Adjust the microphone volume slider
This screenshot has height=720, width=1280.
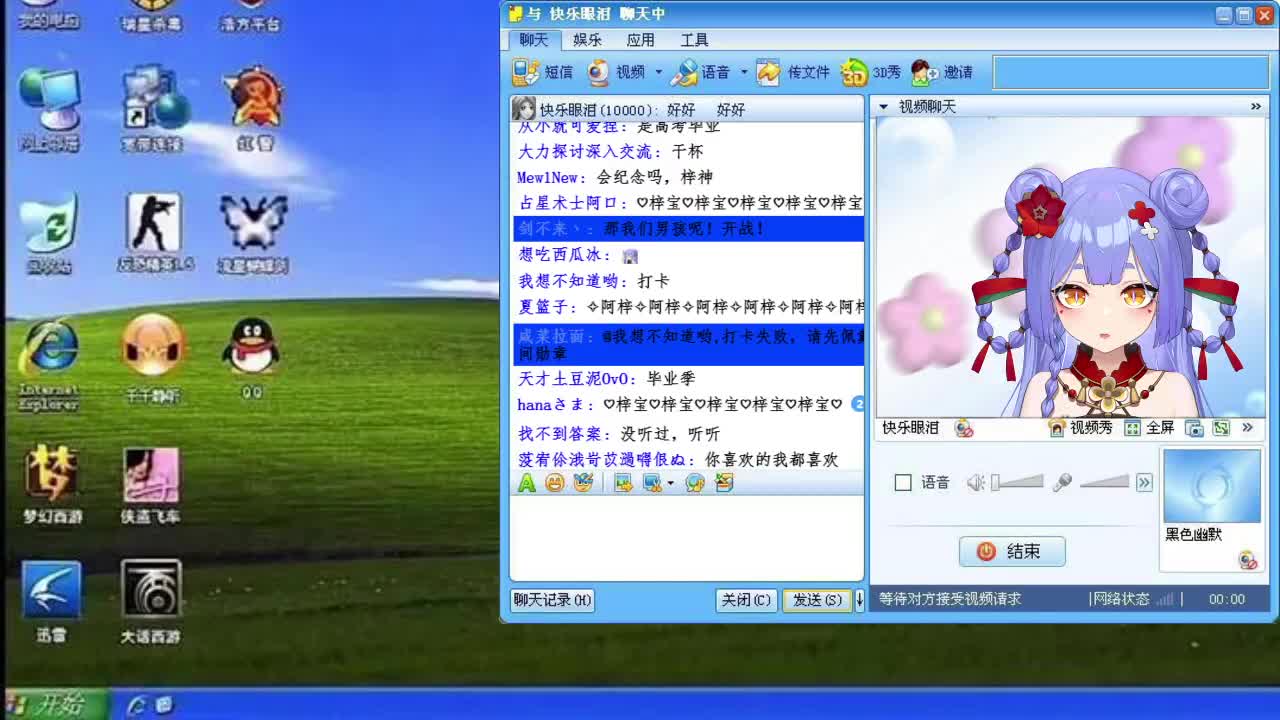click(x=1104, y=483)
